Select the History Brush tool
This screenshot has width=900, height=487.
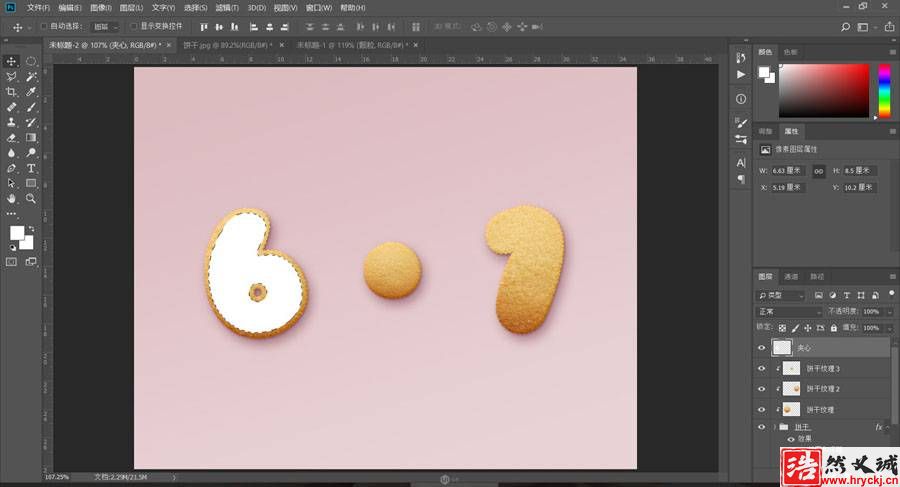31,122
